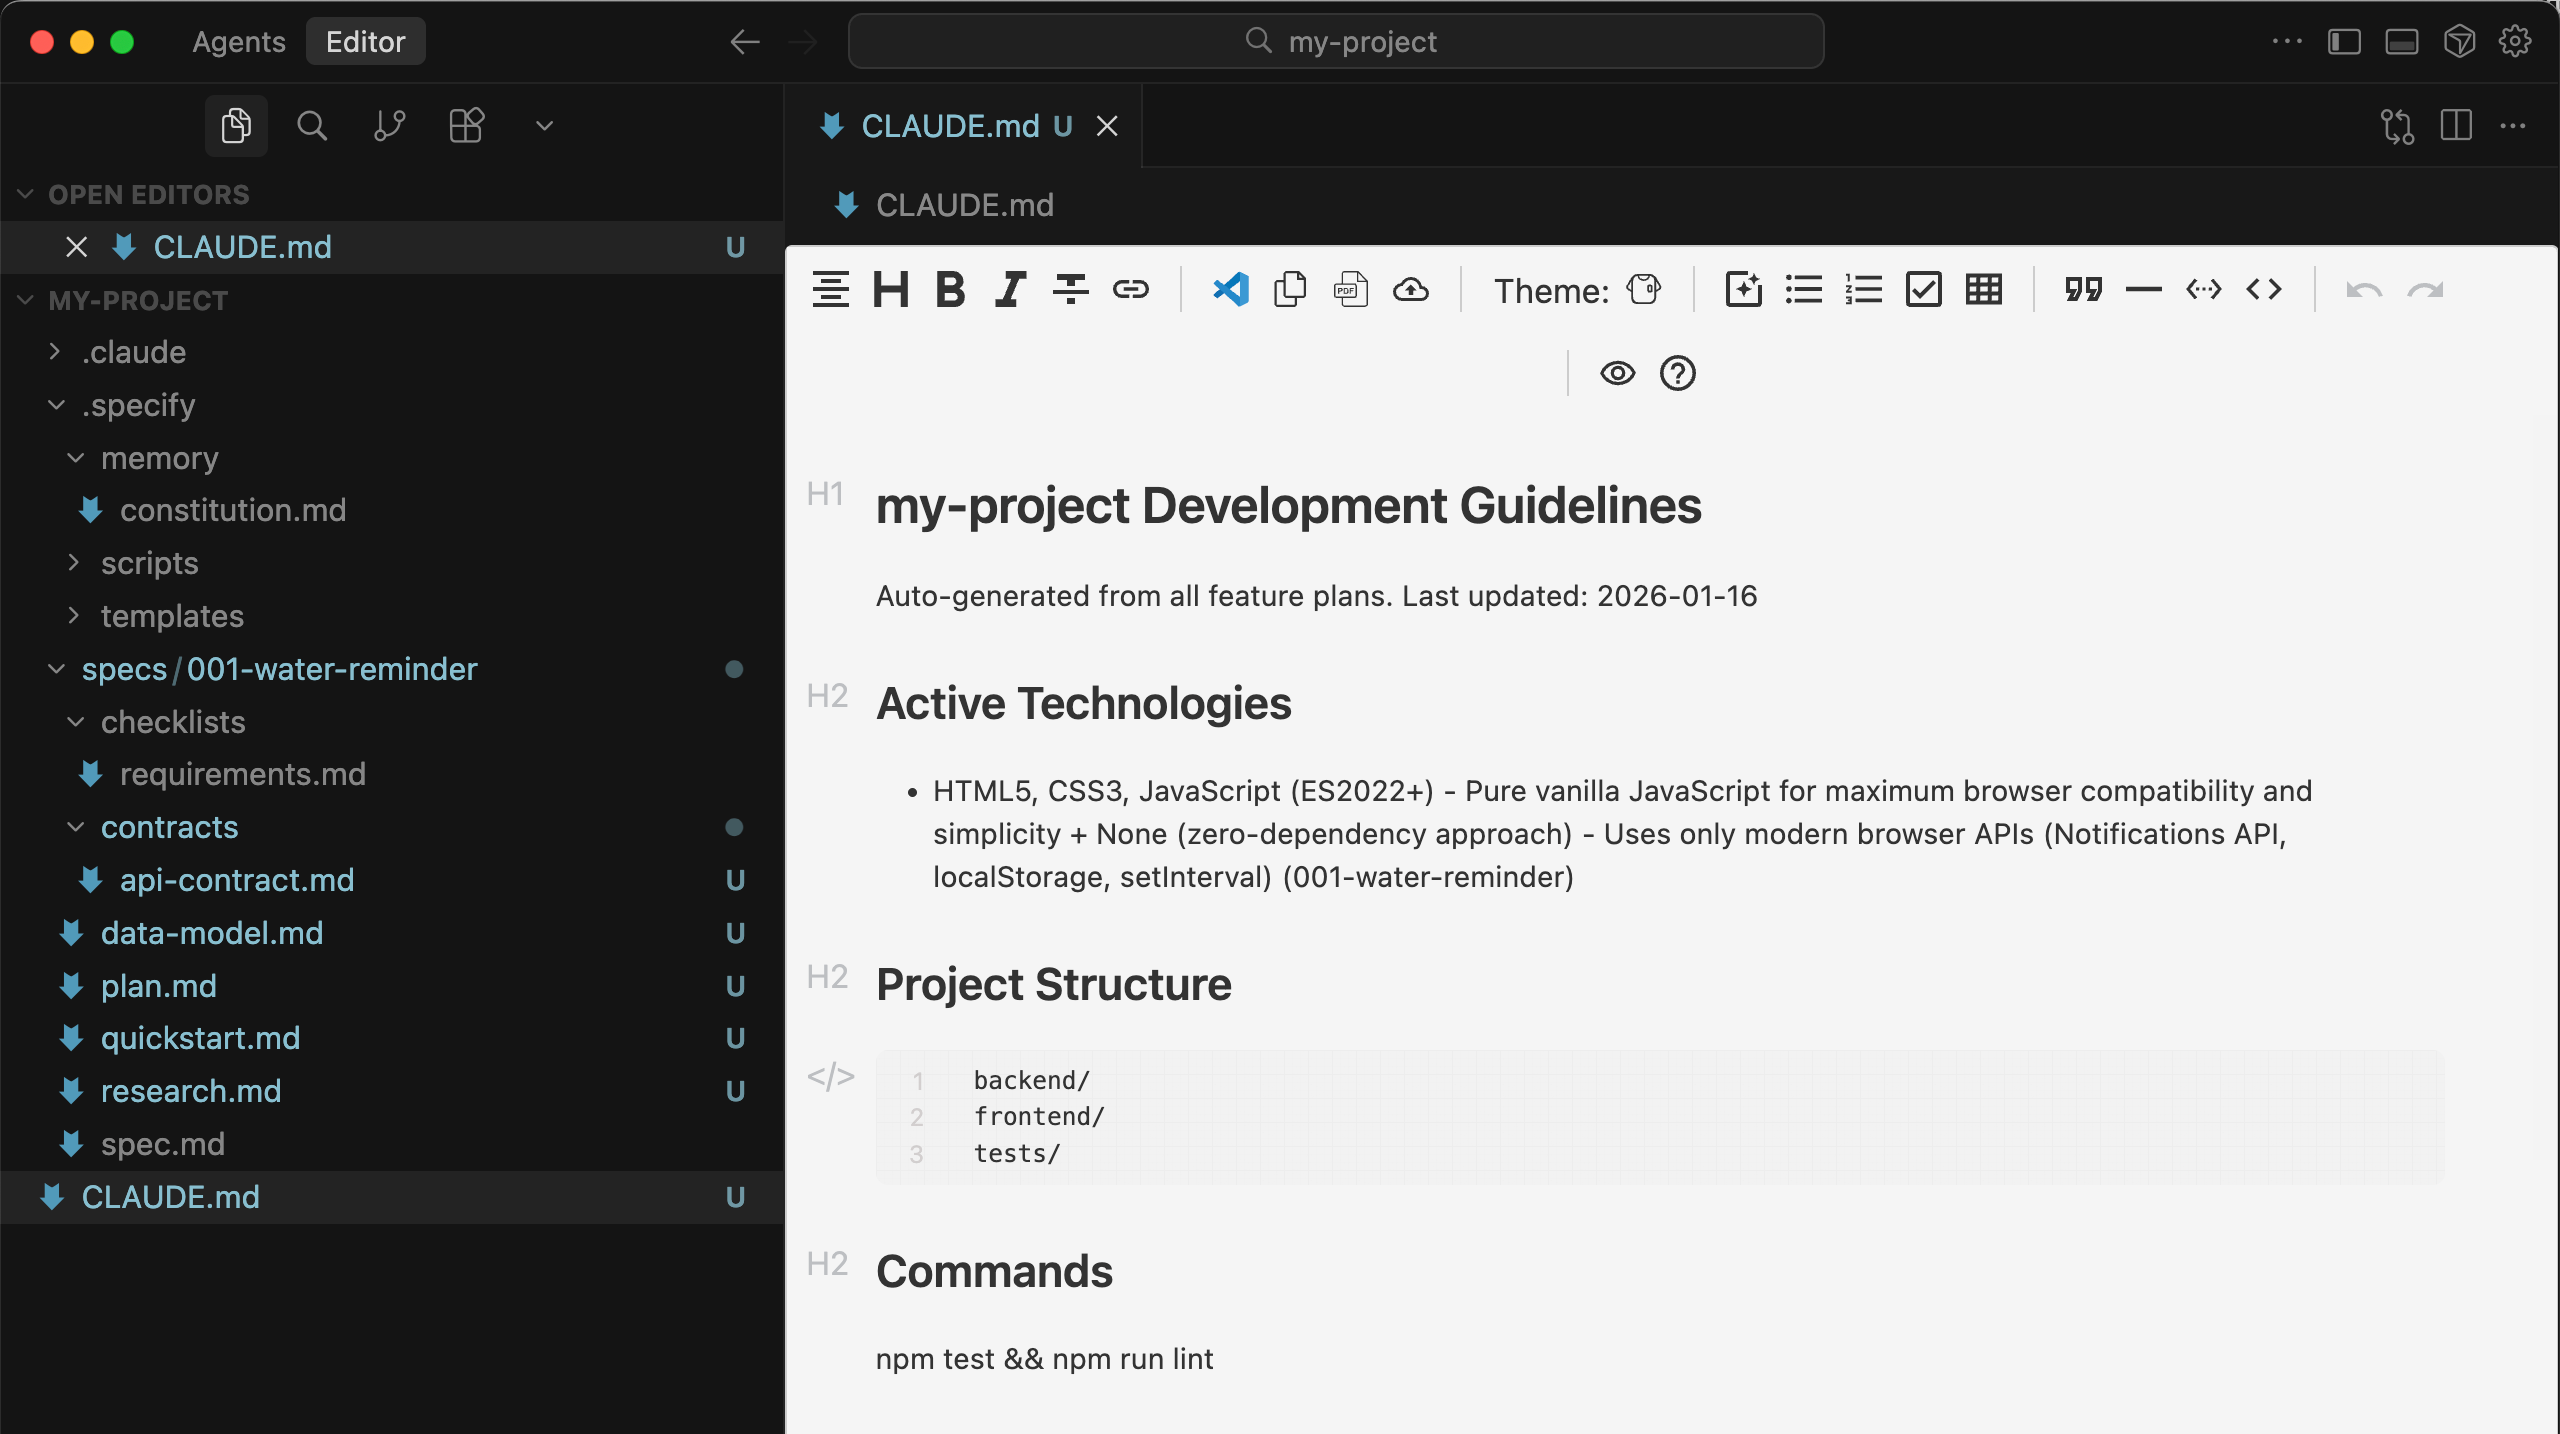
Task: Toggle the preview eye icon
Action: tap(1617, 373)
